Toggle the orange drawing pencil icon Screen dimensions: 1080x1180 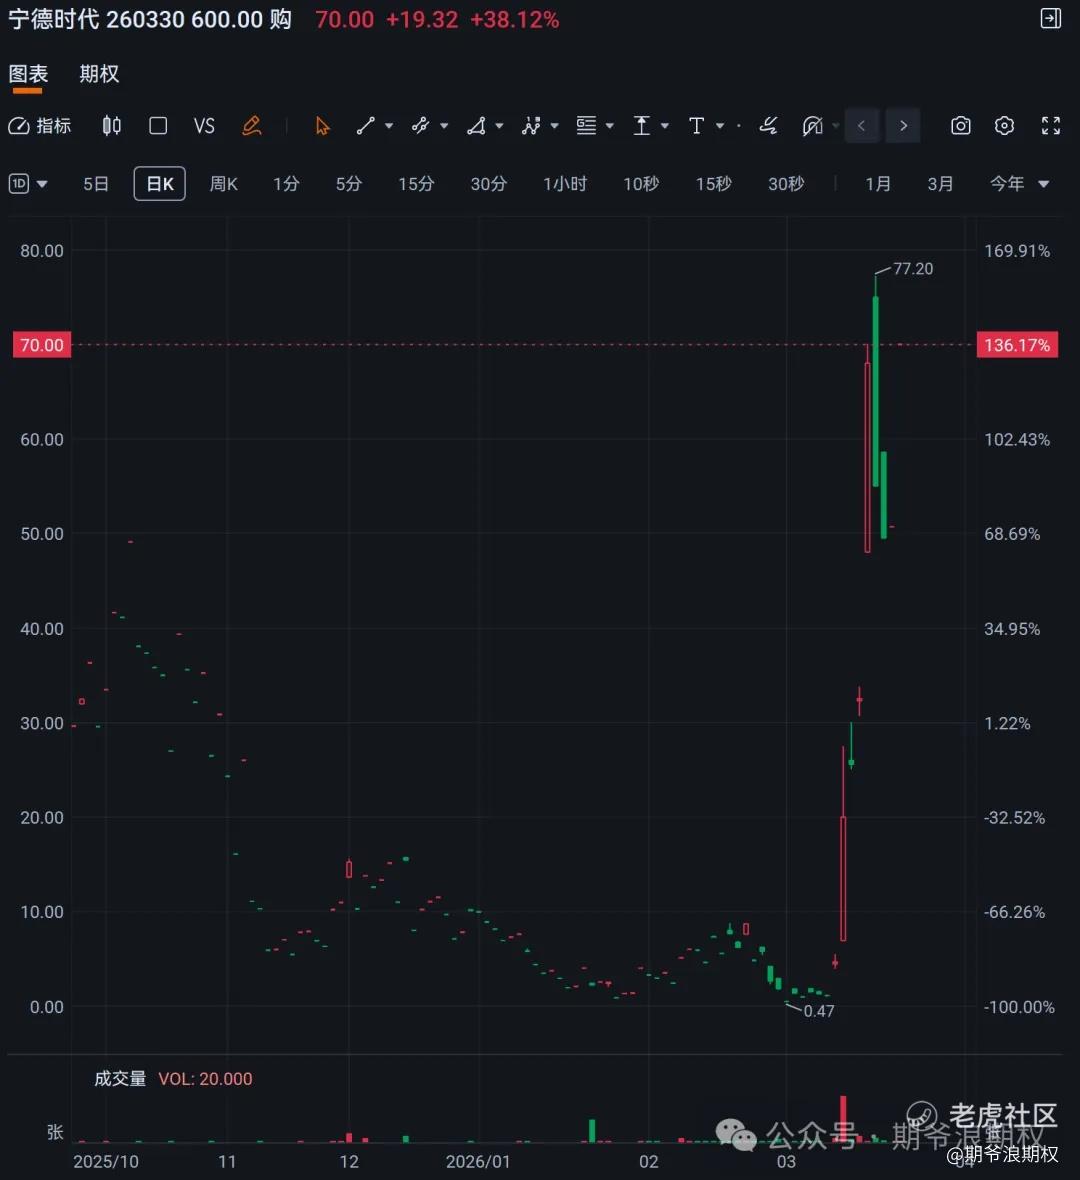(x=251, y=126)
